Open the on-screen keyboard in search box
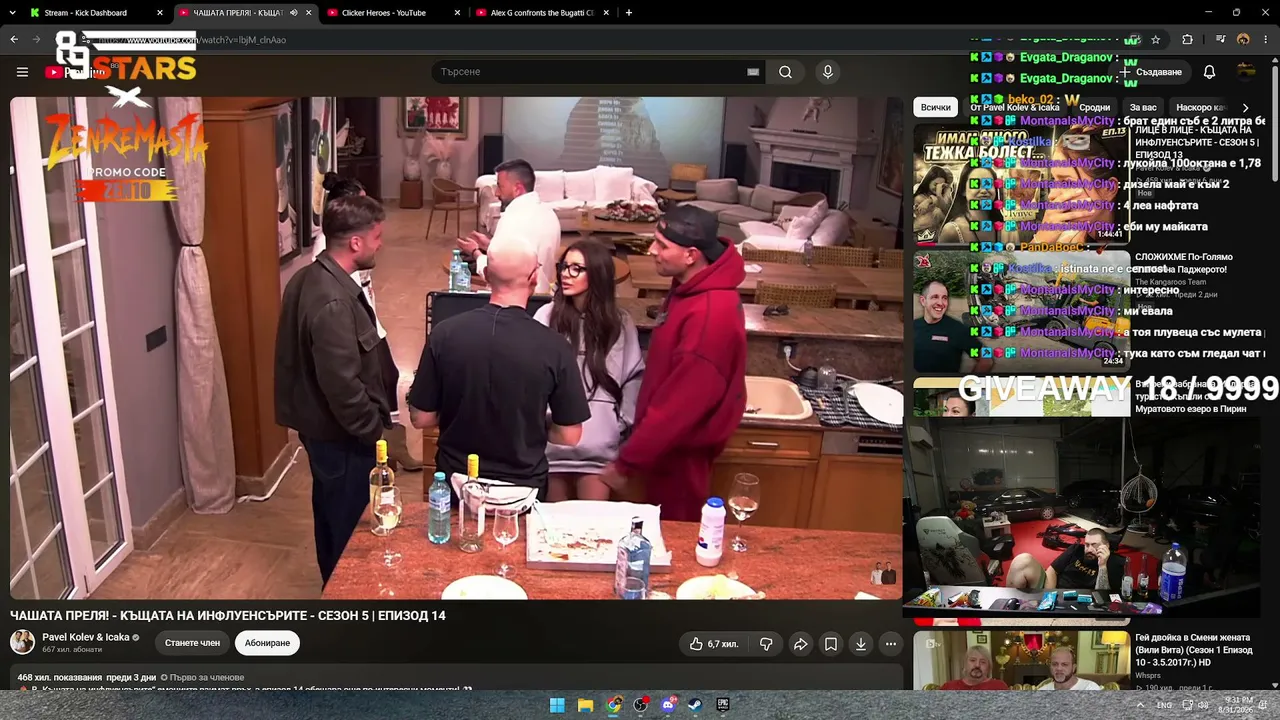The width and height of the screenshot is (1280, 720). pos(753,72)
